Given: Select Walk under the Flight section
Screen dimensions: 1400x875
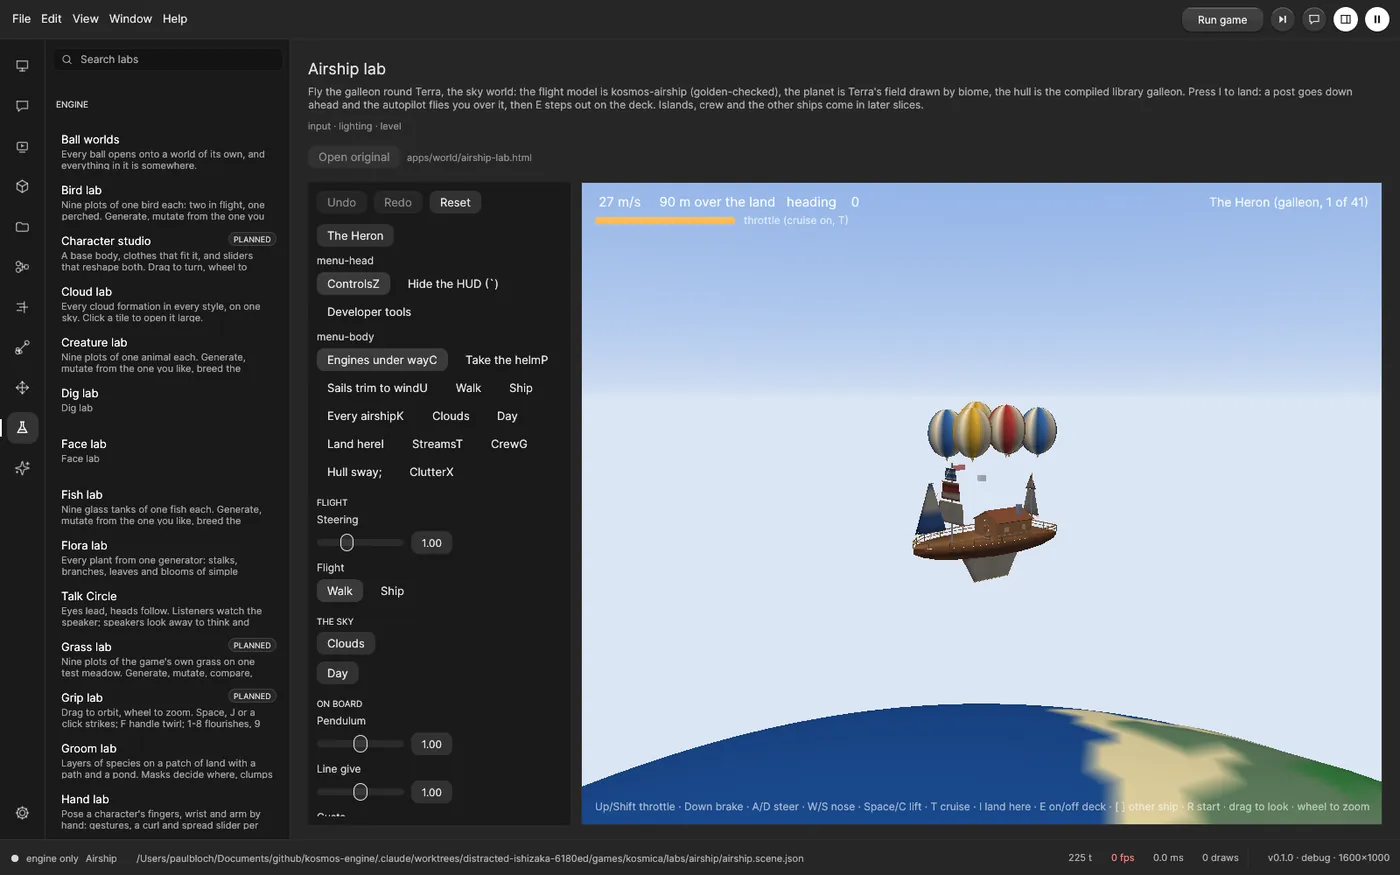Looking at the screenshot, I should [340, 591].
